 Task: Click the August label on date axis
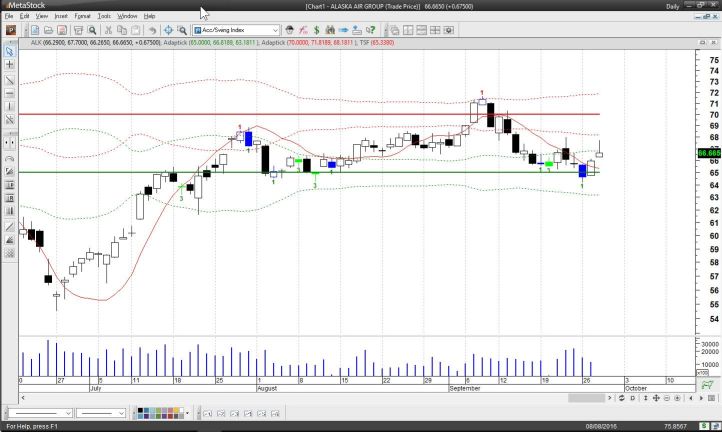pyautogui.click(x=267, y=388)
